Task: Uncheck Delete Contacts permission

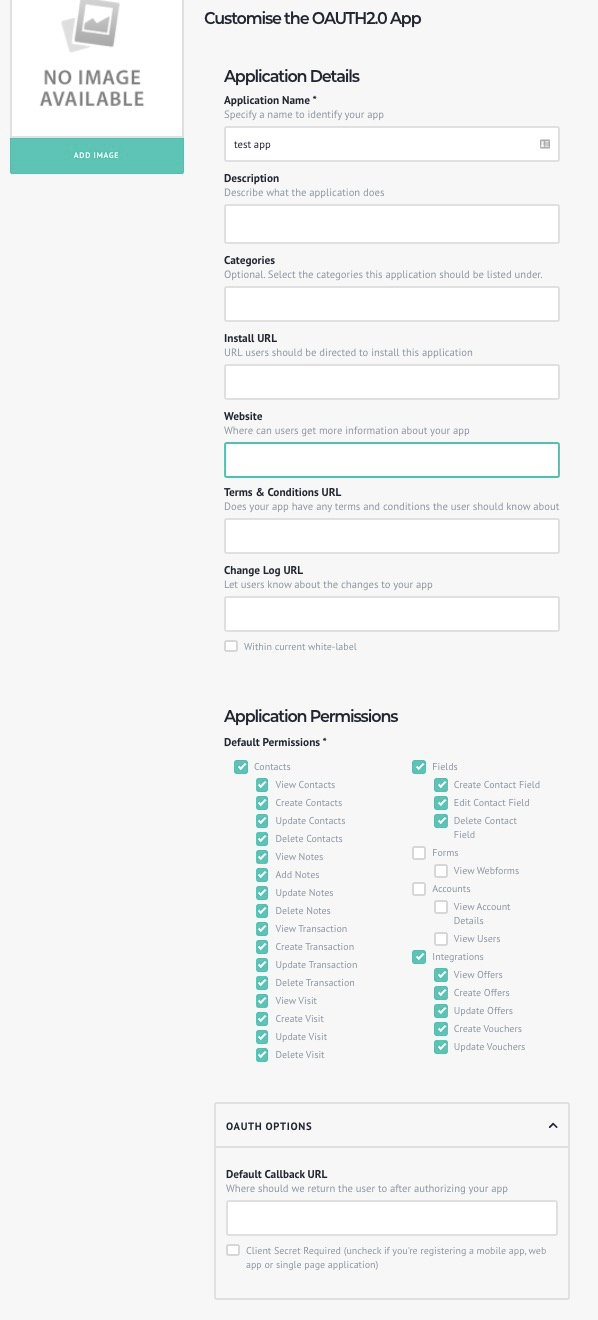Action: [262, 839]
